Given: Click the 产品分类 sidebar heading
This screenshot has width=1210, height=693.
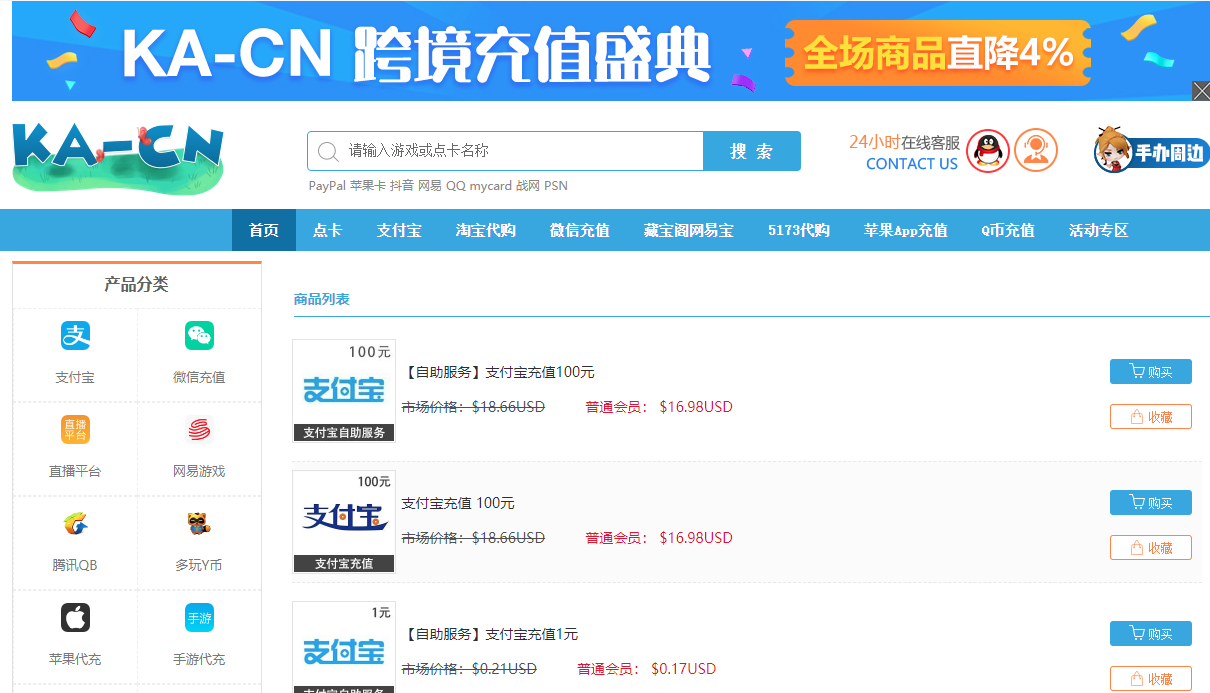Looking at the screenshot, I should click(x=136, y=285).
